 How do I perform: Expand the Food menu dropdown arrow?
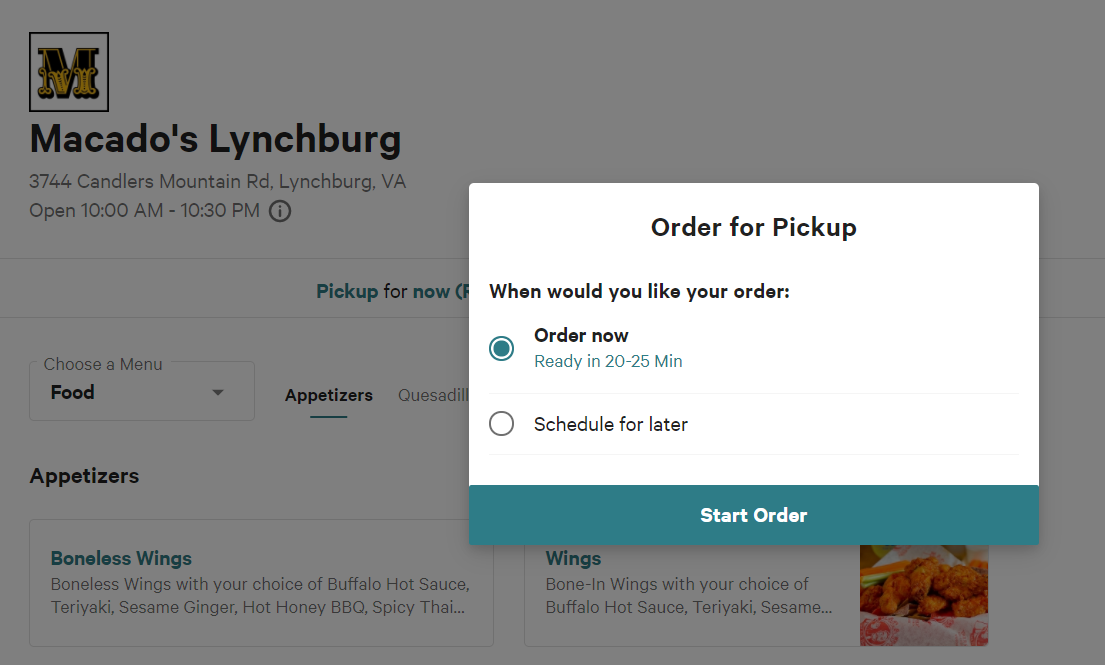click(218, 393)
